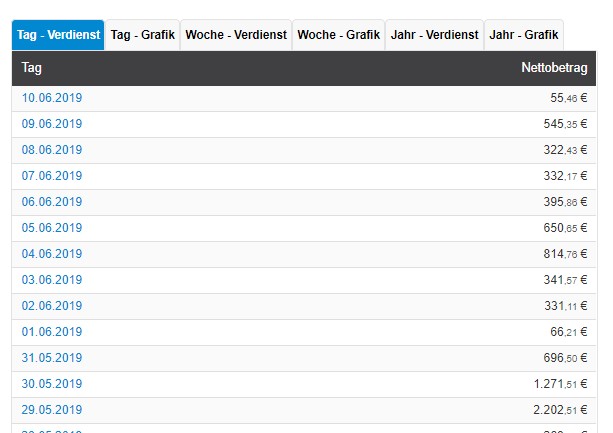
Task: Select the Woche - Grafik tab
Action: coord(339,35)
